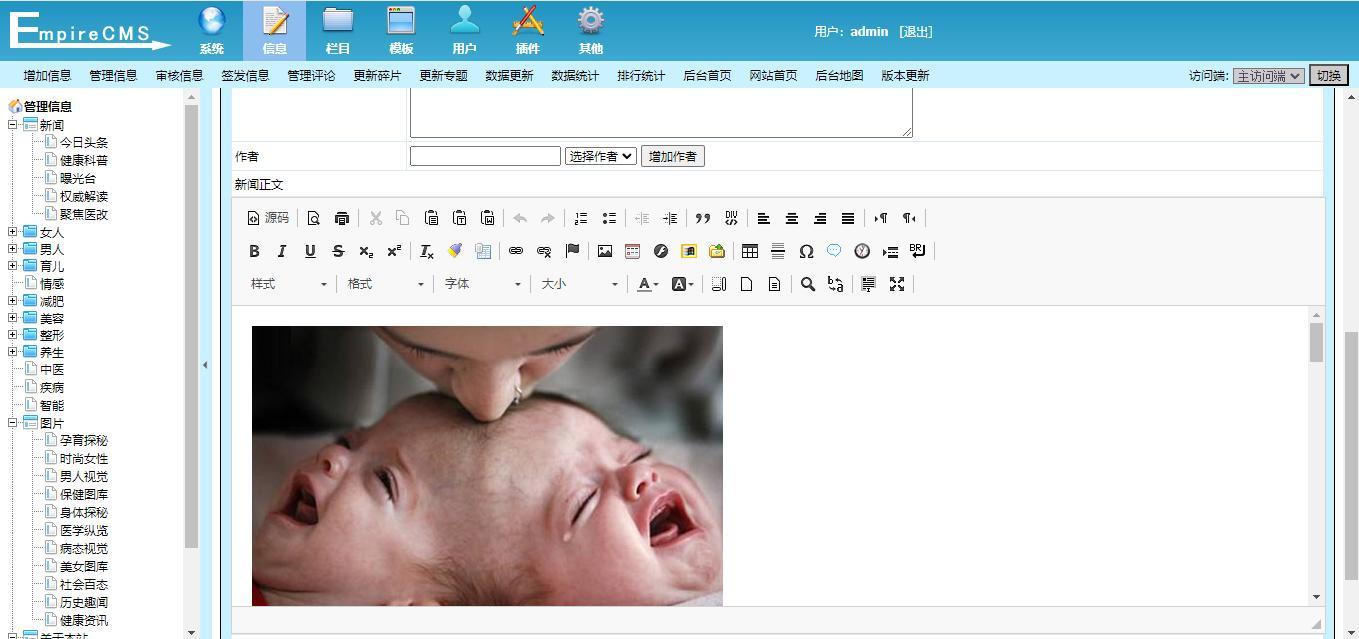Apply block quote formatting
Image resolution: width=1359 pixels, height=639 pixels.
pyautogui.click(x=703, y=218)
